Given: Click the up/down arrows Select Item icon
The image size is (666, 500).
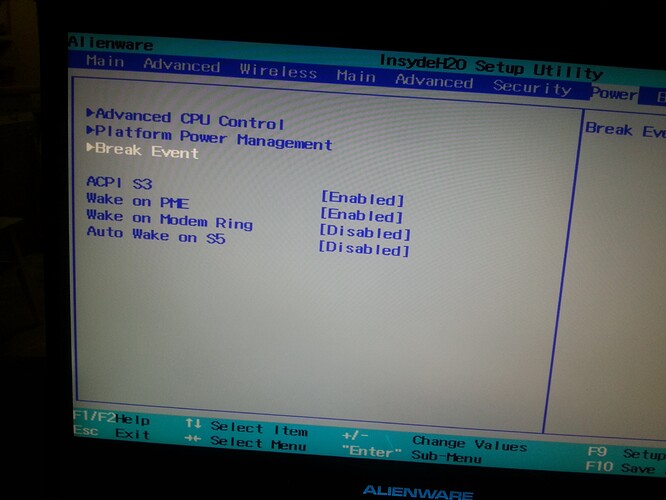Looking at the screenshot, I should click(x=194, y=425).
